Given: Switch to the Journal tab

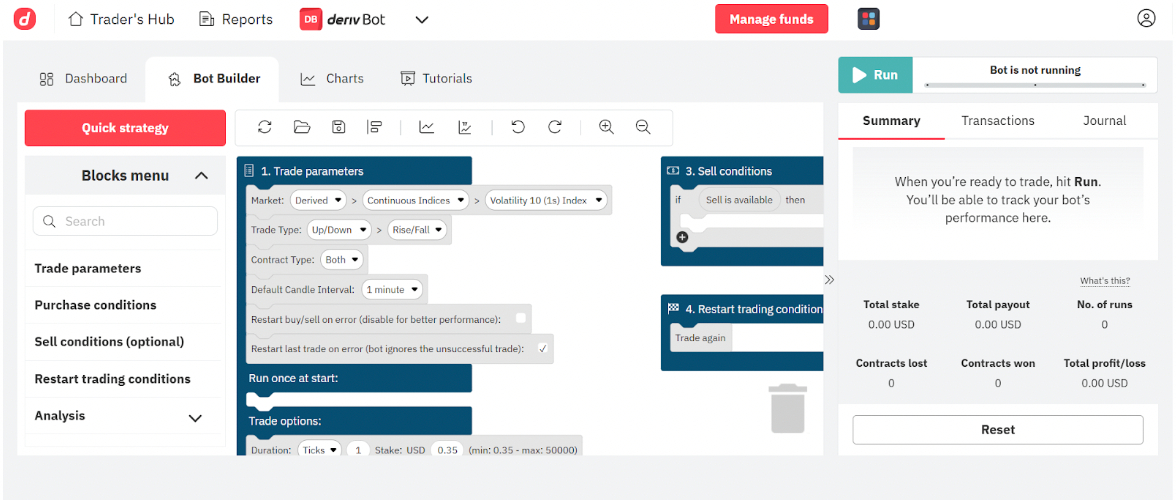Looking at the screenshot, I should 1104,121.
